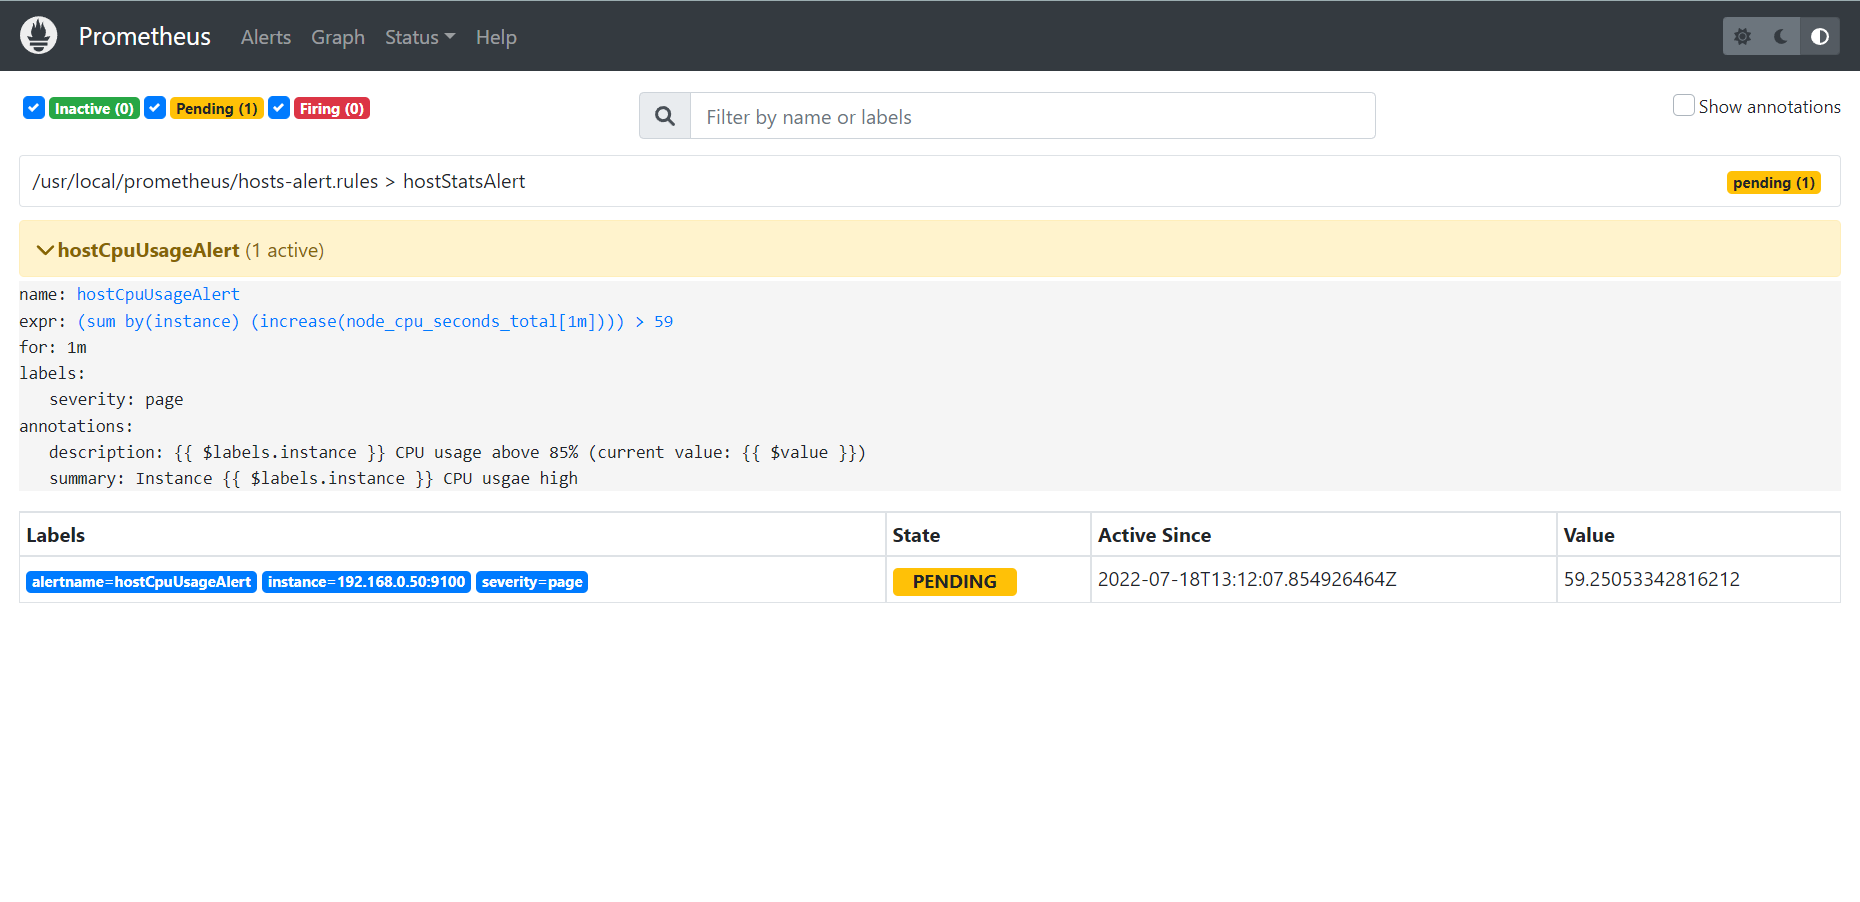Go to the Alerts nav item

coord(266,37)
